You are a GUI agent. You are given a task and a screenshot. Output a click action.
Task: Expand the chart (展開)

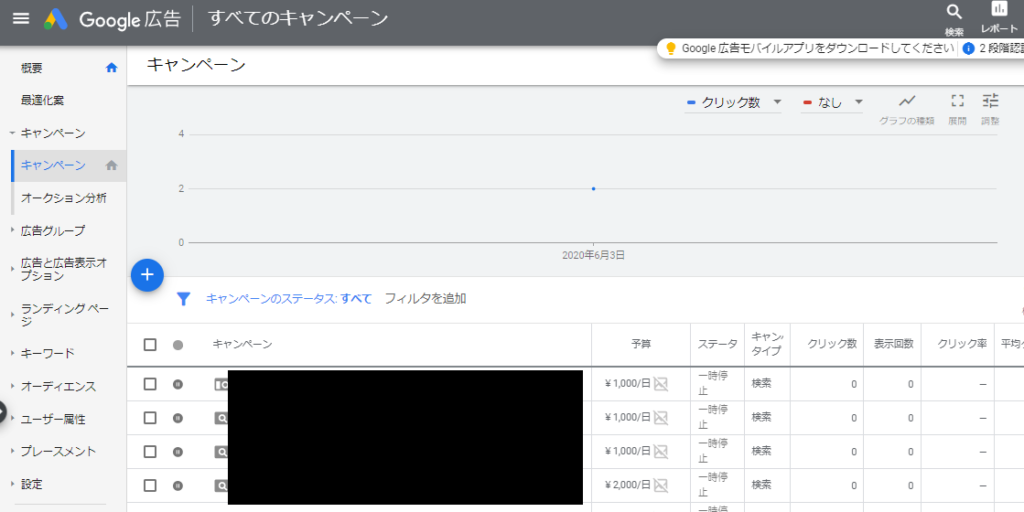[957, 109]
